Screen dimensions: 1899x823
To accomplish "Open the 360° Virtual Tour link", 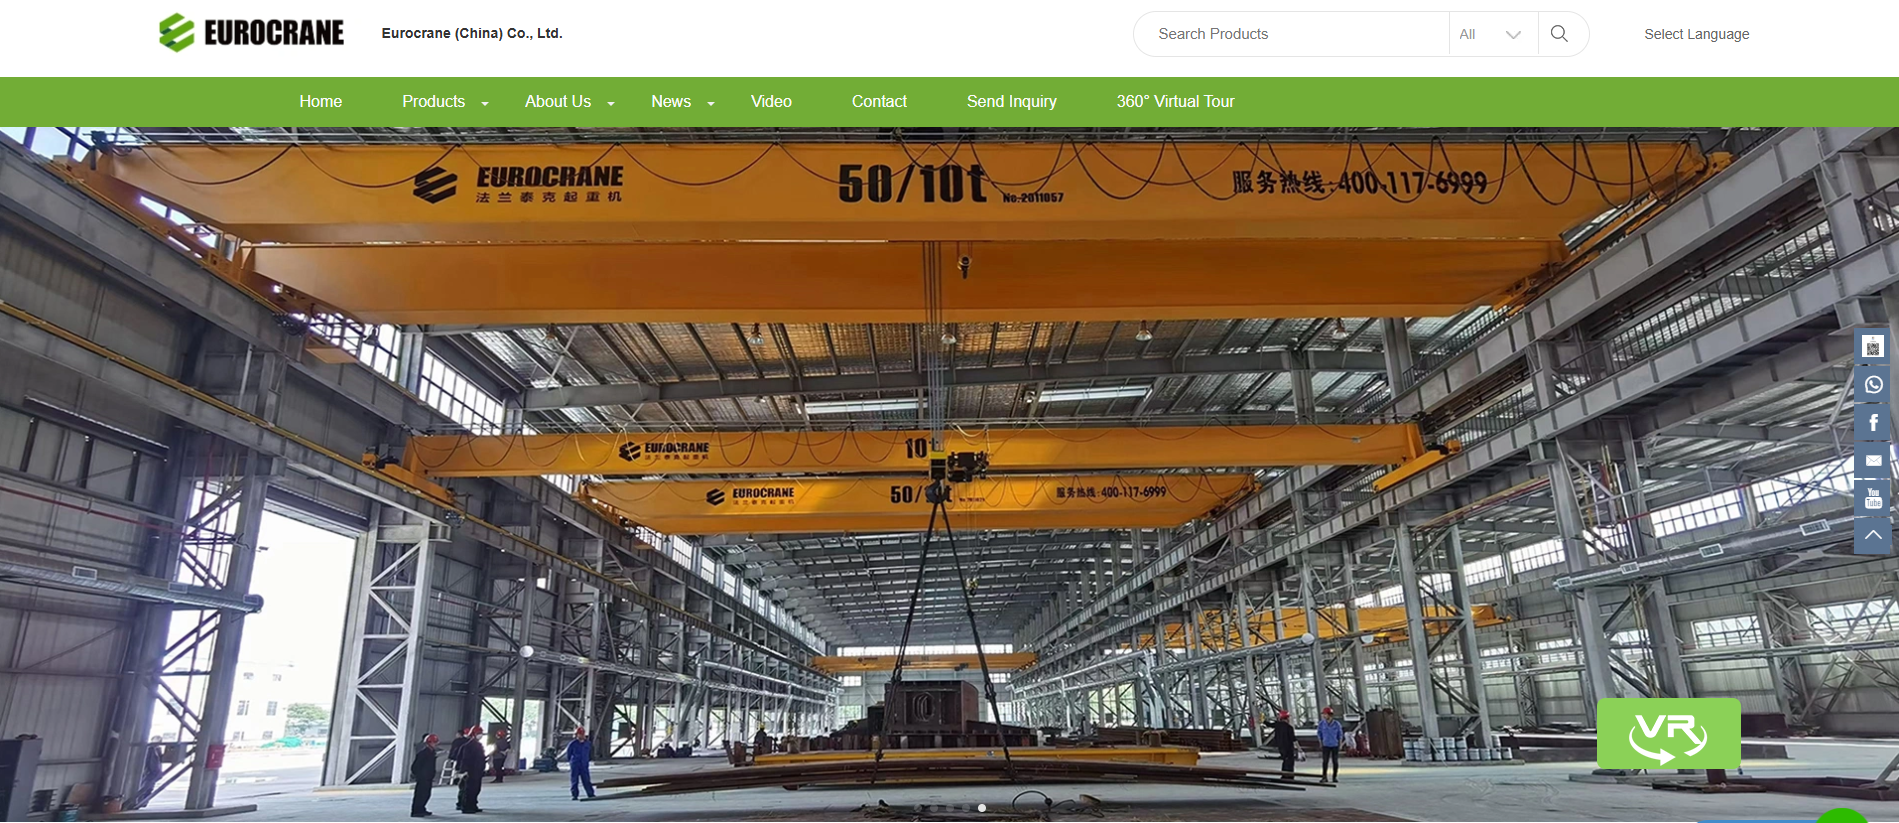I will pos(1175,101).
